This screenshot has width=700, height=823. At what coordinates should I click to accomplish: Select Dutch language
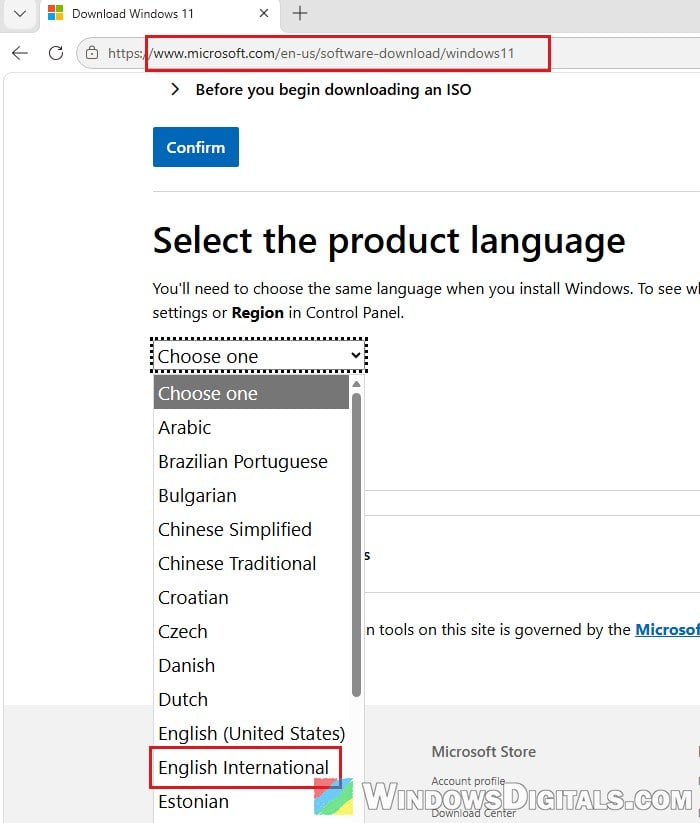click(x=251, y=699)
